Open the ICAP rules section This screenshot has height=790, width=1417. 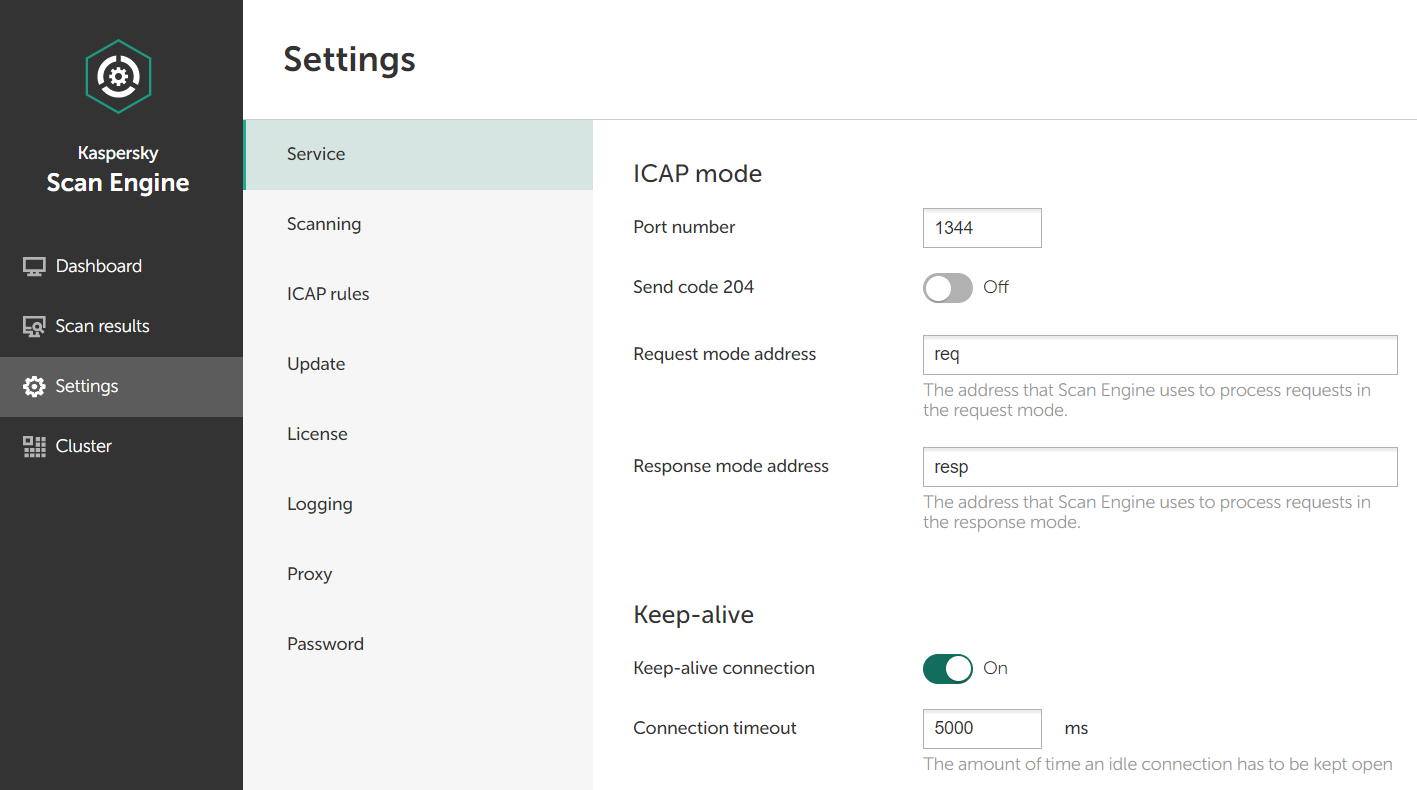click(x=328, y=294)
